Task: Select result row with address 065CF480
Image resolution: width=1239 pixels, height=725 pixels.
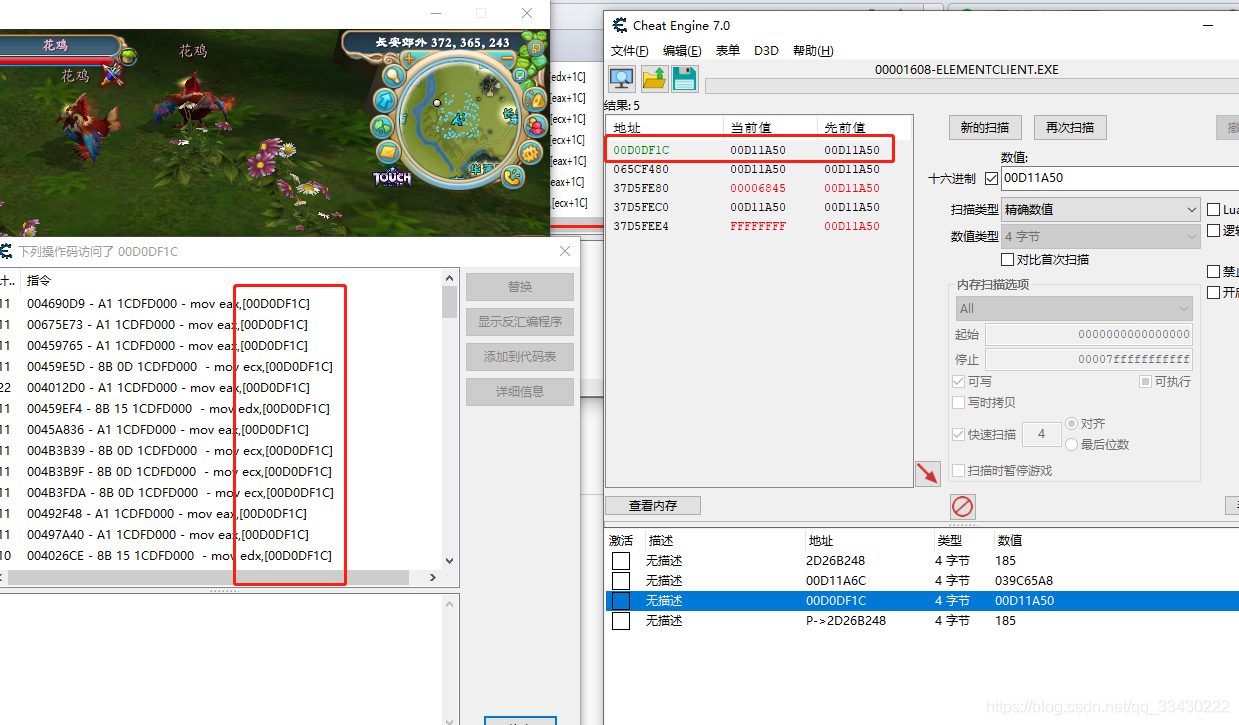Action: pos(757,169)
